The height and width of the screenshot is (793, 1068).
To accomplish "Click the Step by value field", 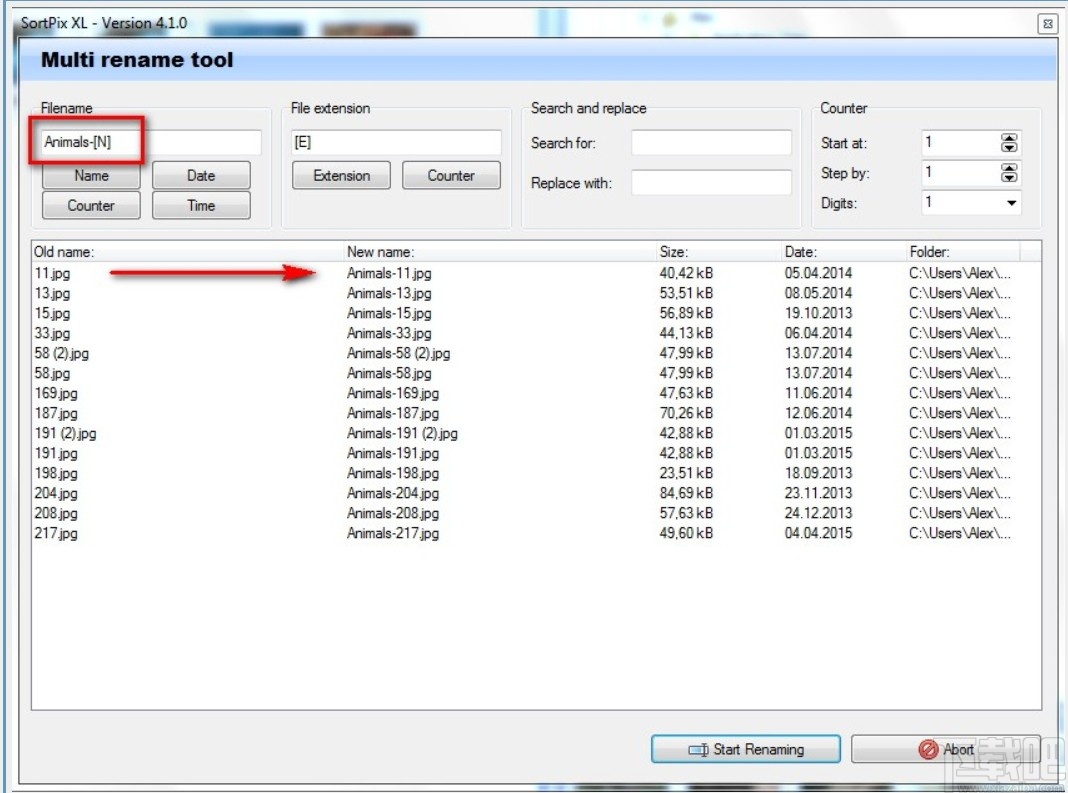I will pos(960,172).
